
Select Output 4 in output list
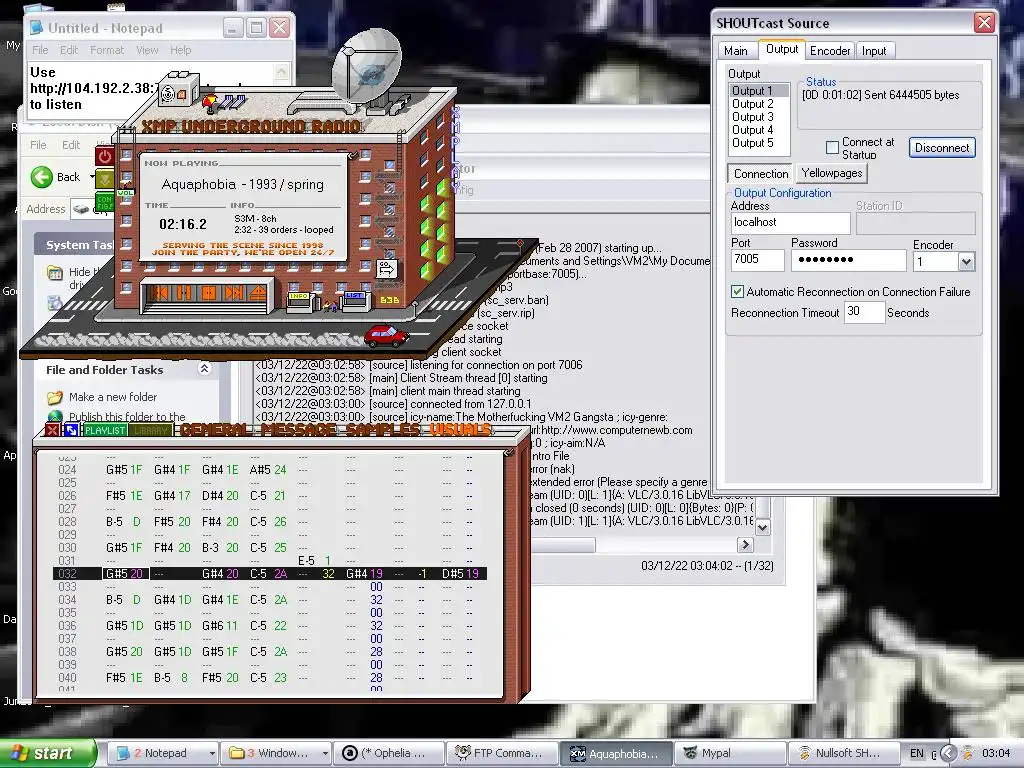[758, 130]
